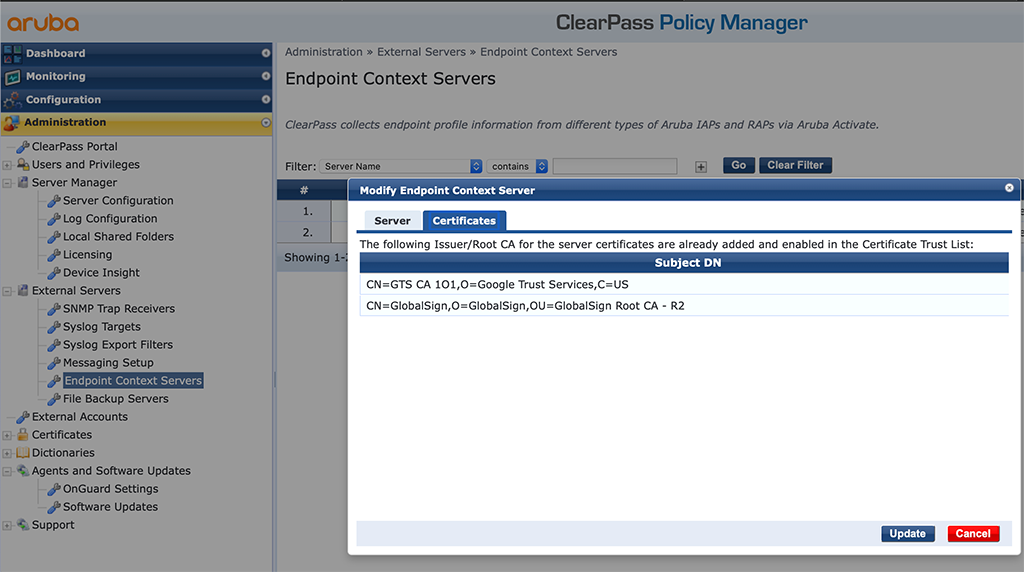The image size is (1024, 572).
Task: Click the Dashboard icon in sidebar
Action: click(x=12, y=54)
